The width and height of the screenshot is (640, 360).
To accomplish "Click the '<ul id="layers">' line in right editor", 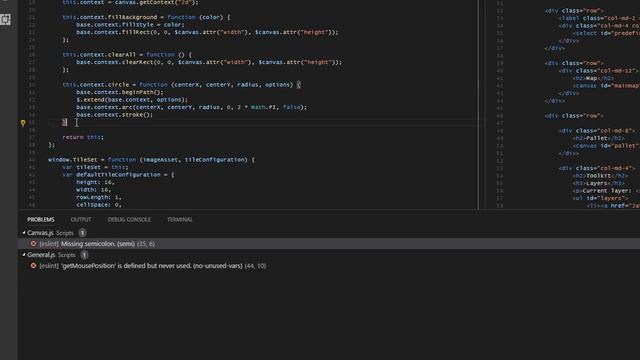I will tap(600, 198).
